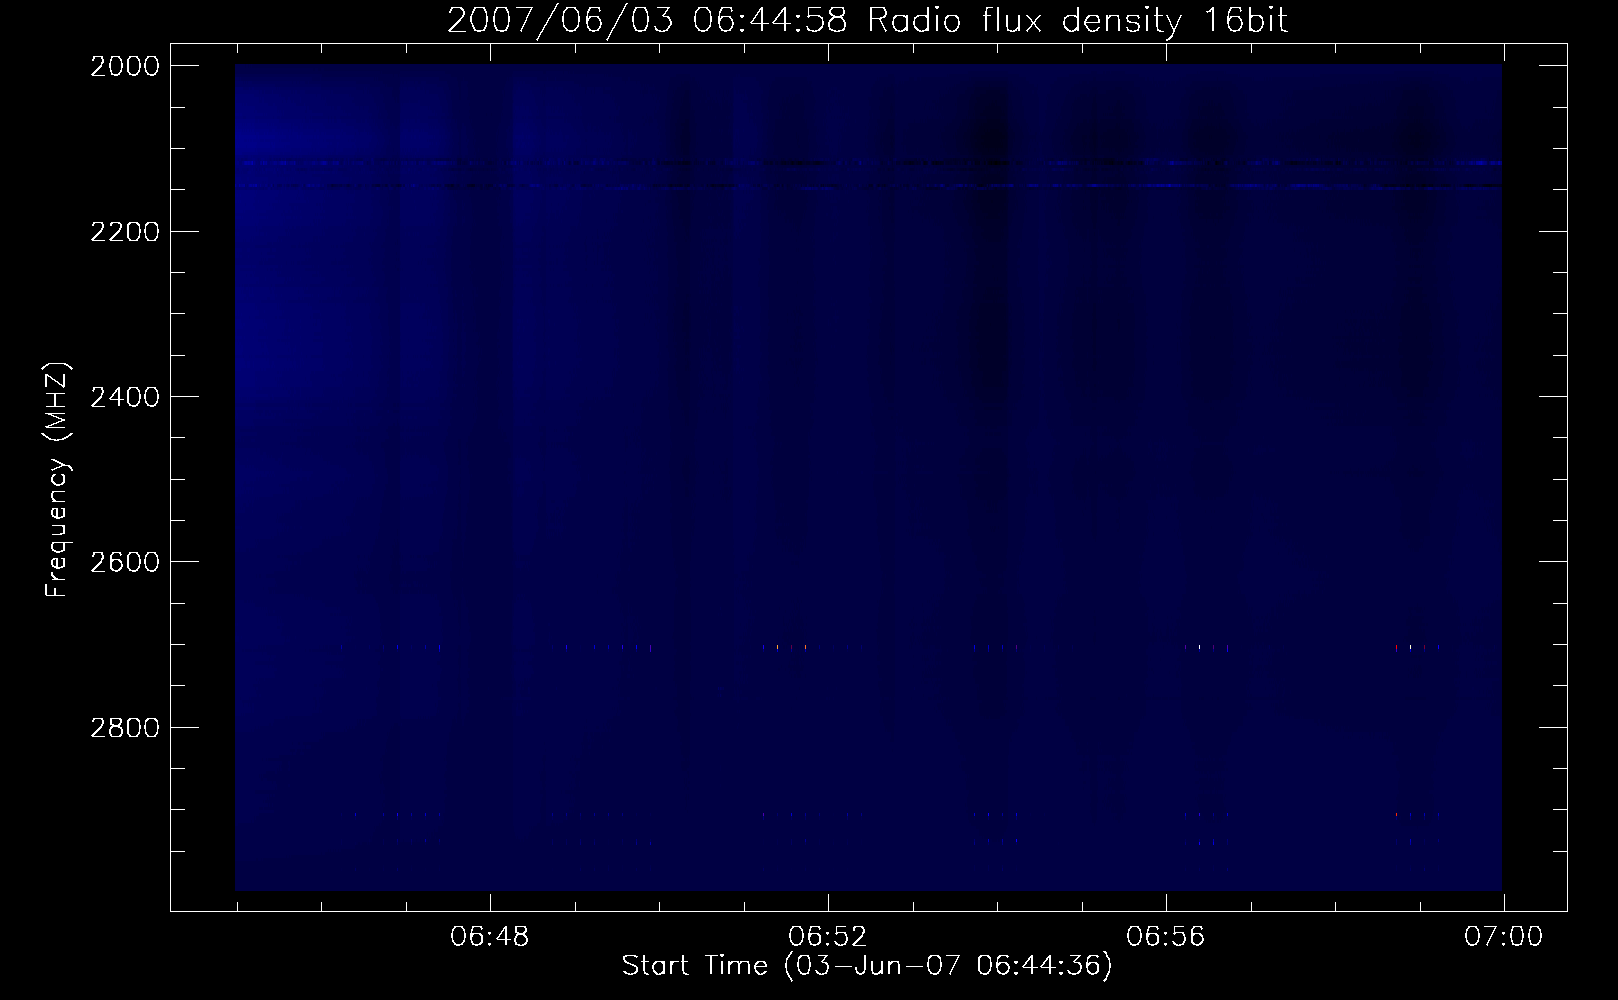Screen dimensions: 1618x1000
Task: Select the 2600 frequency tick label
Action: click(x=124, y=562)
